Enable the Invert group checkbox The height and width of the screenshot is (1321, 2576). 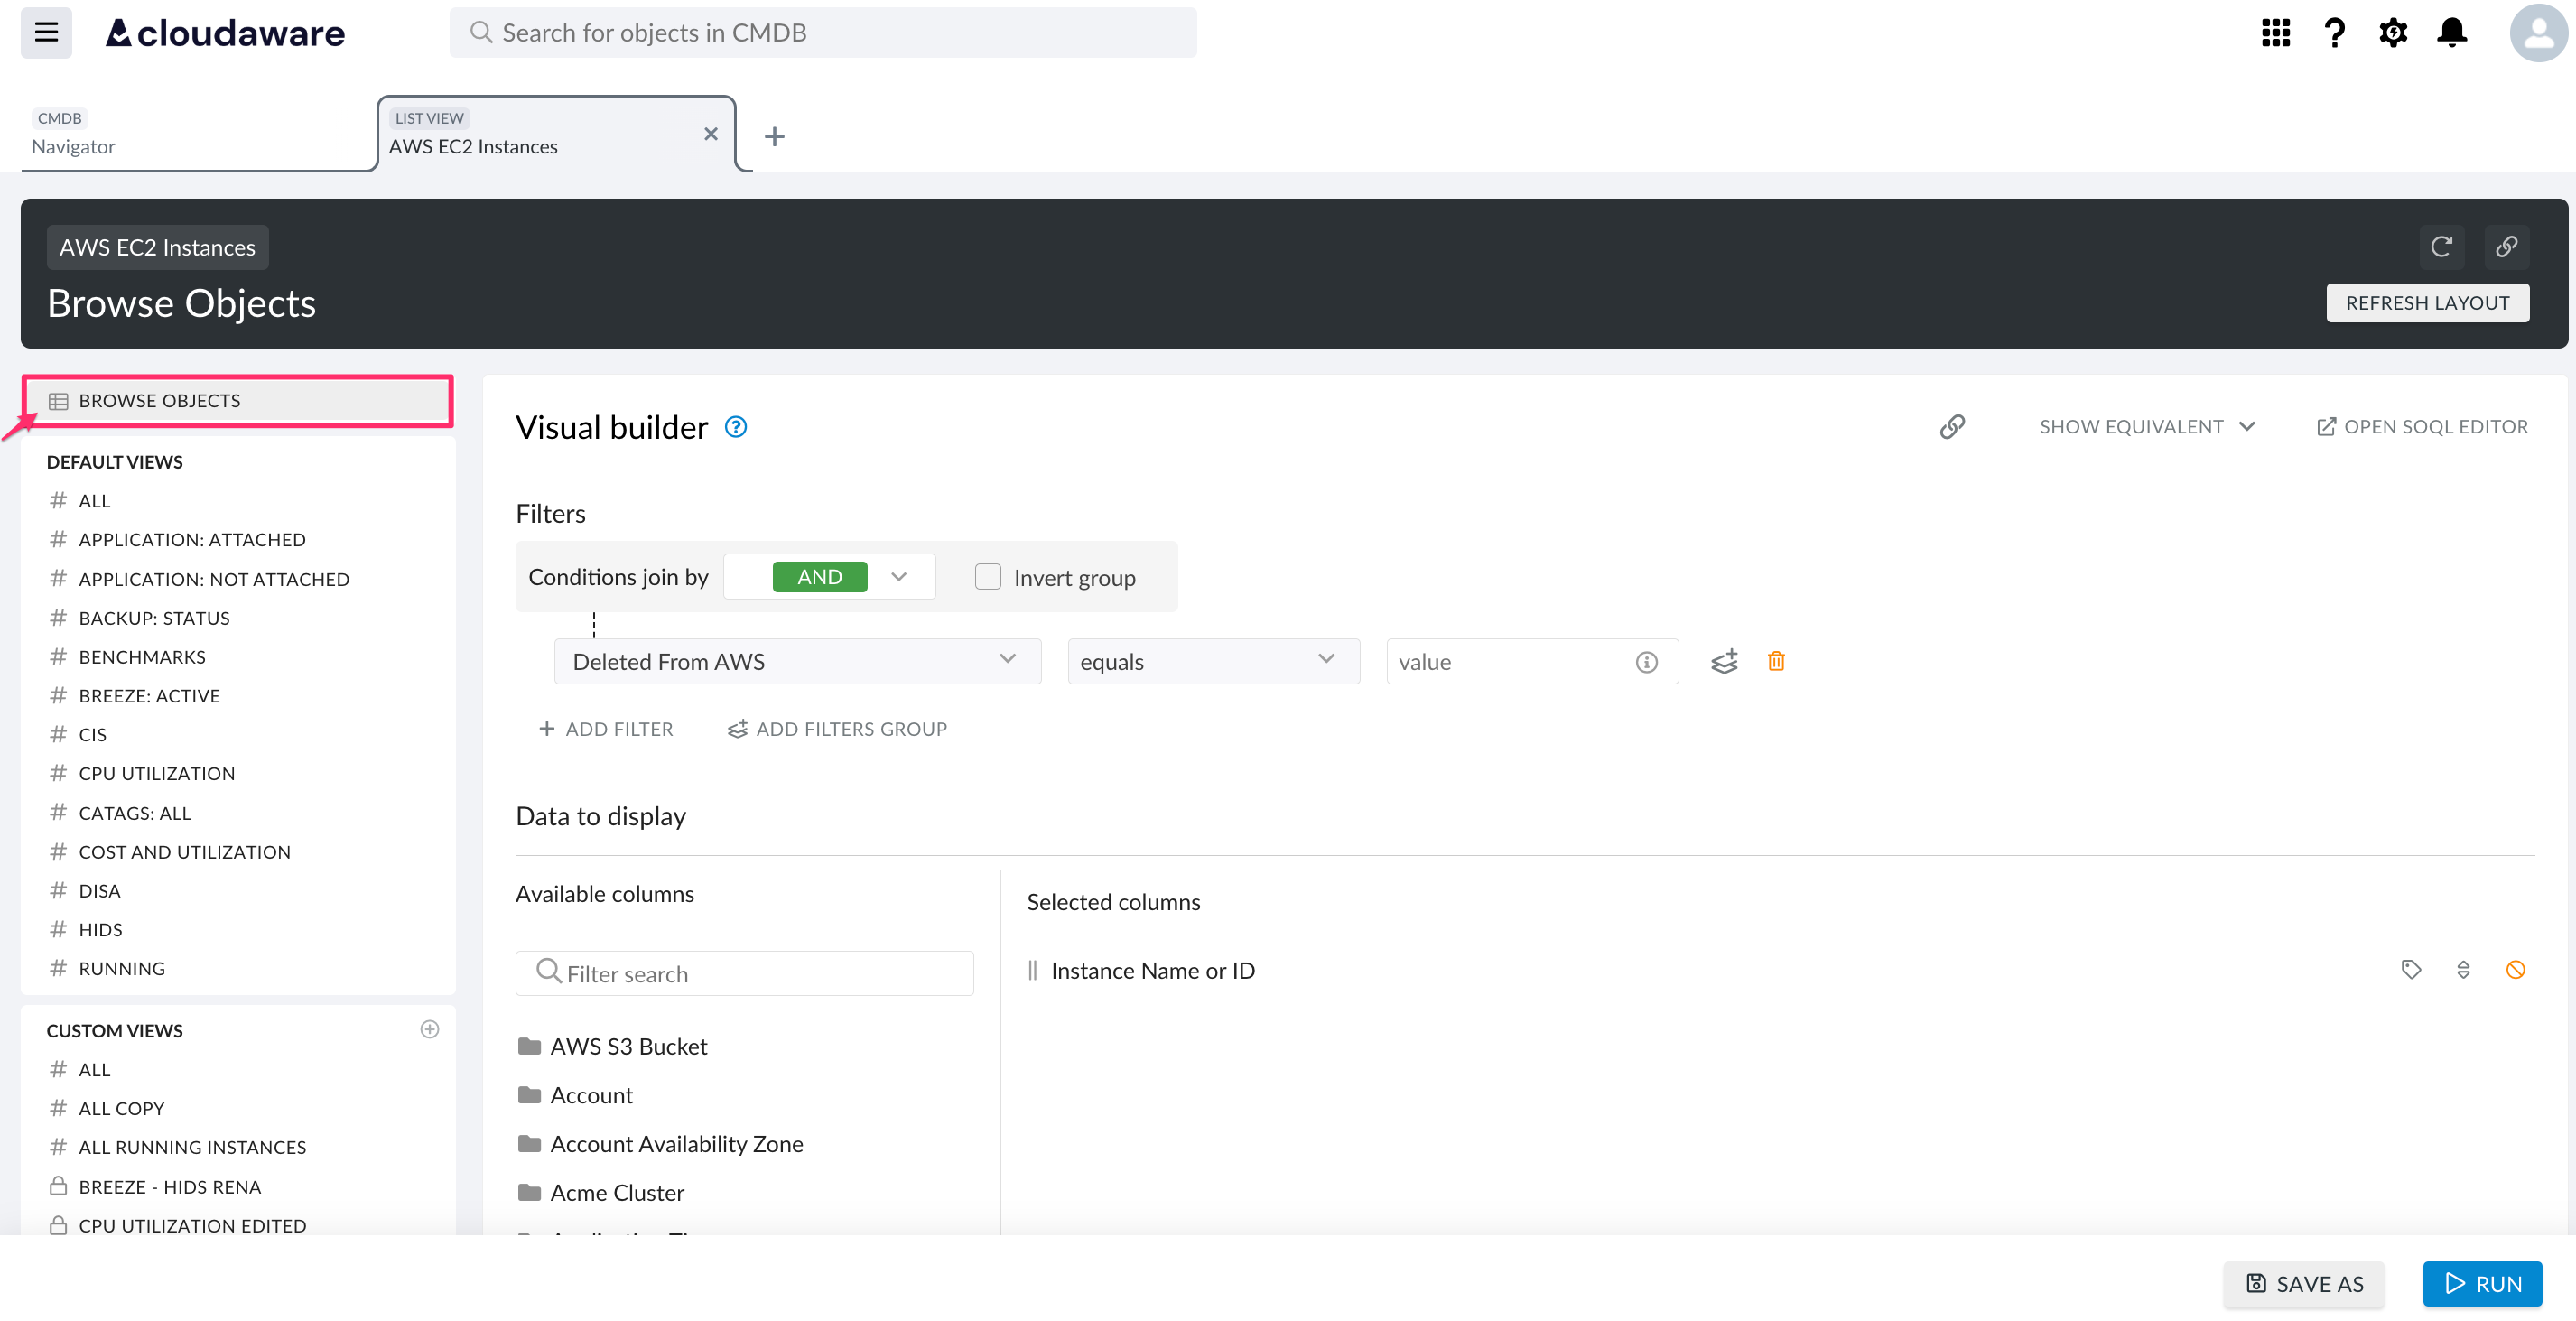click(987, 576)
